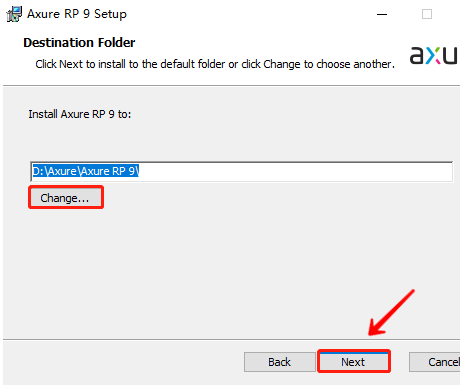Click the Destination Folder heading

(x=79, y=43)
